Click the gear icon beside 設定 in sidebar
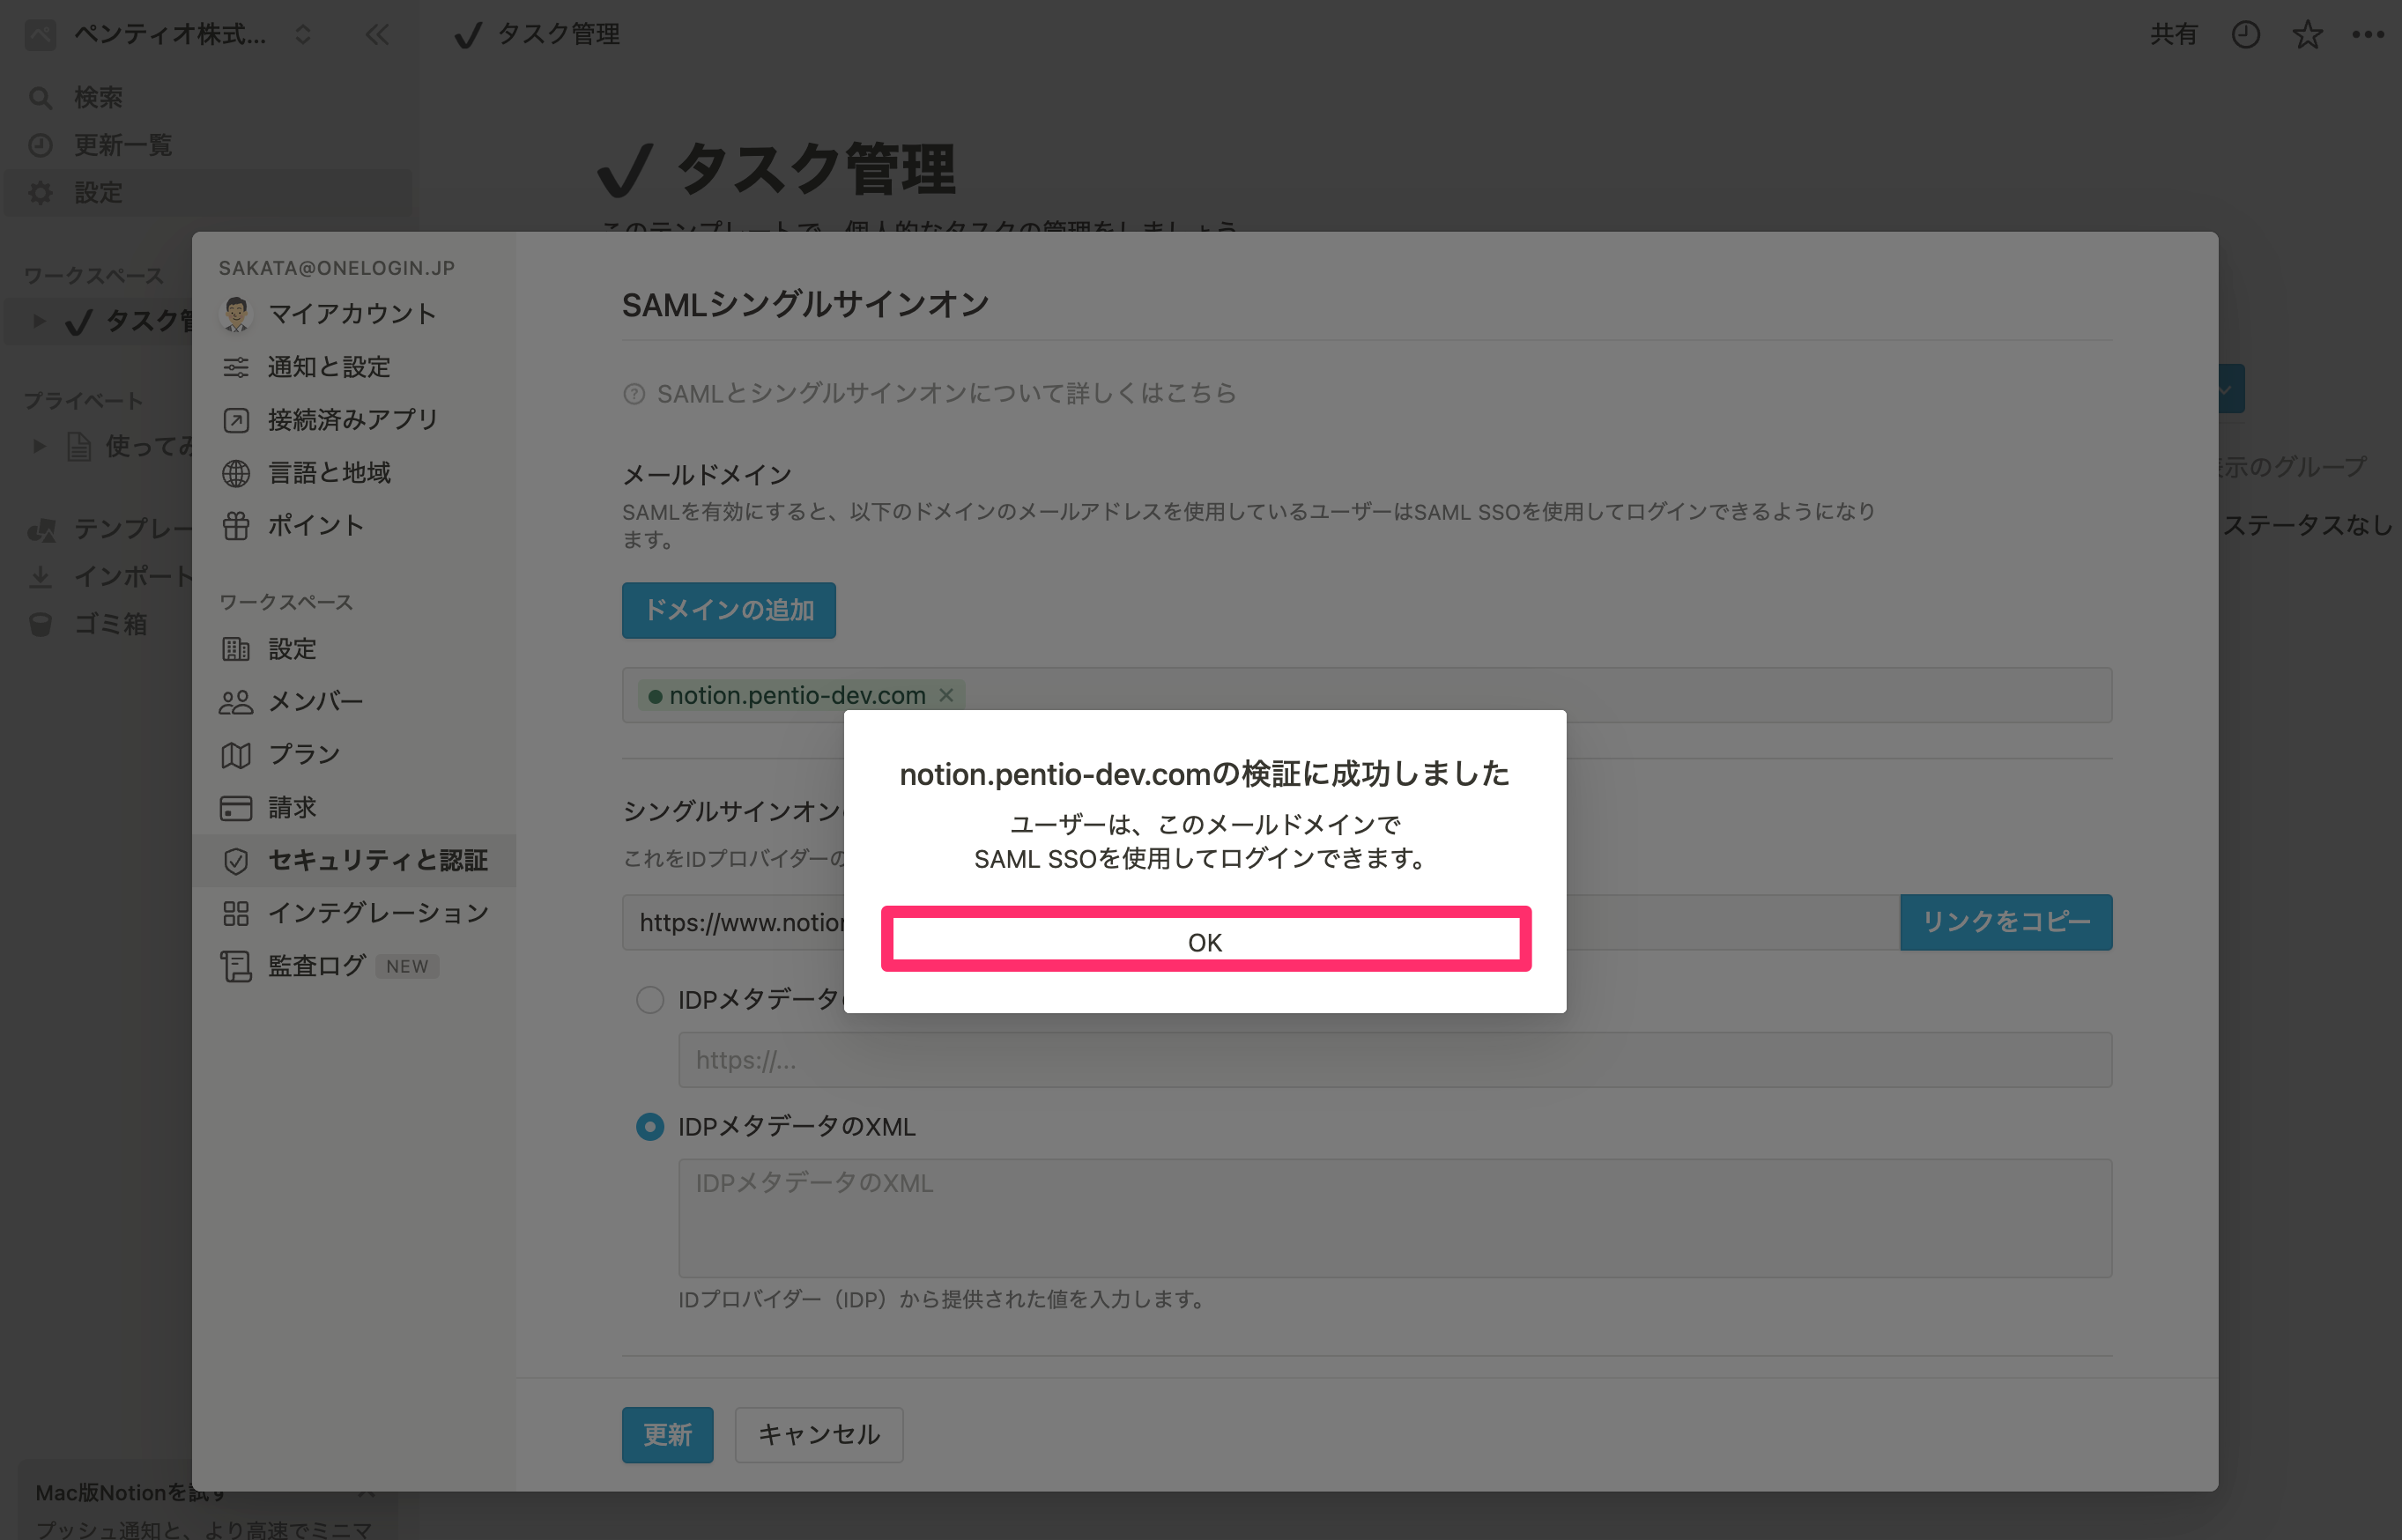 tap(40, 192)
